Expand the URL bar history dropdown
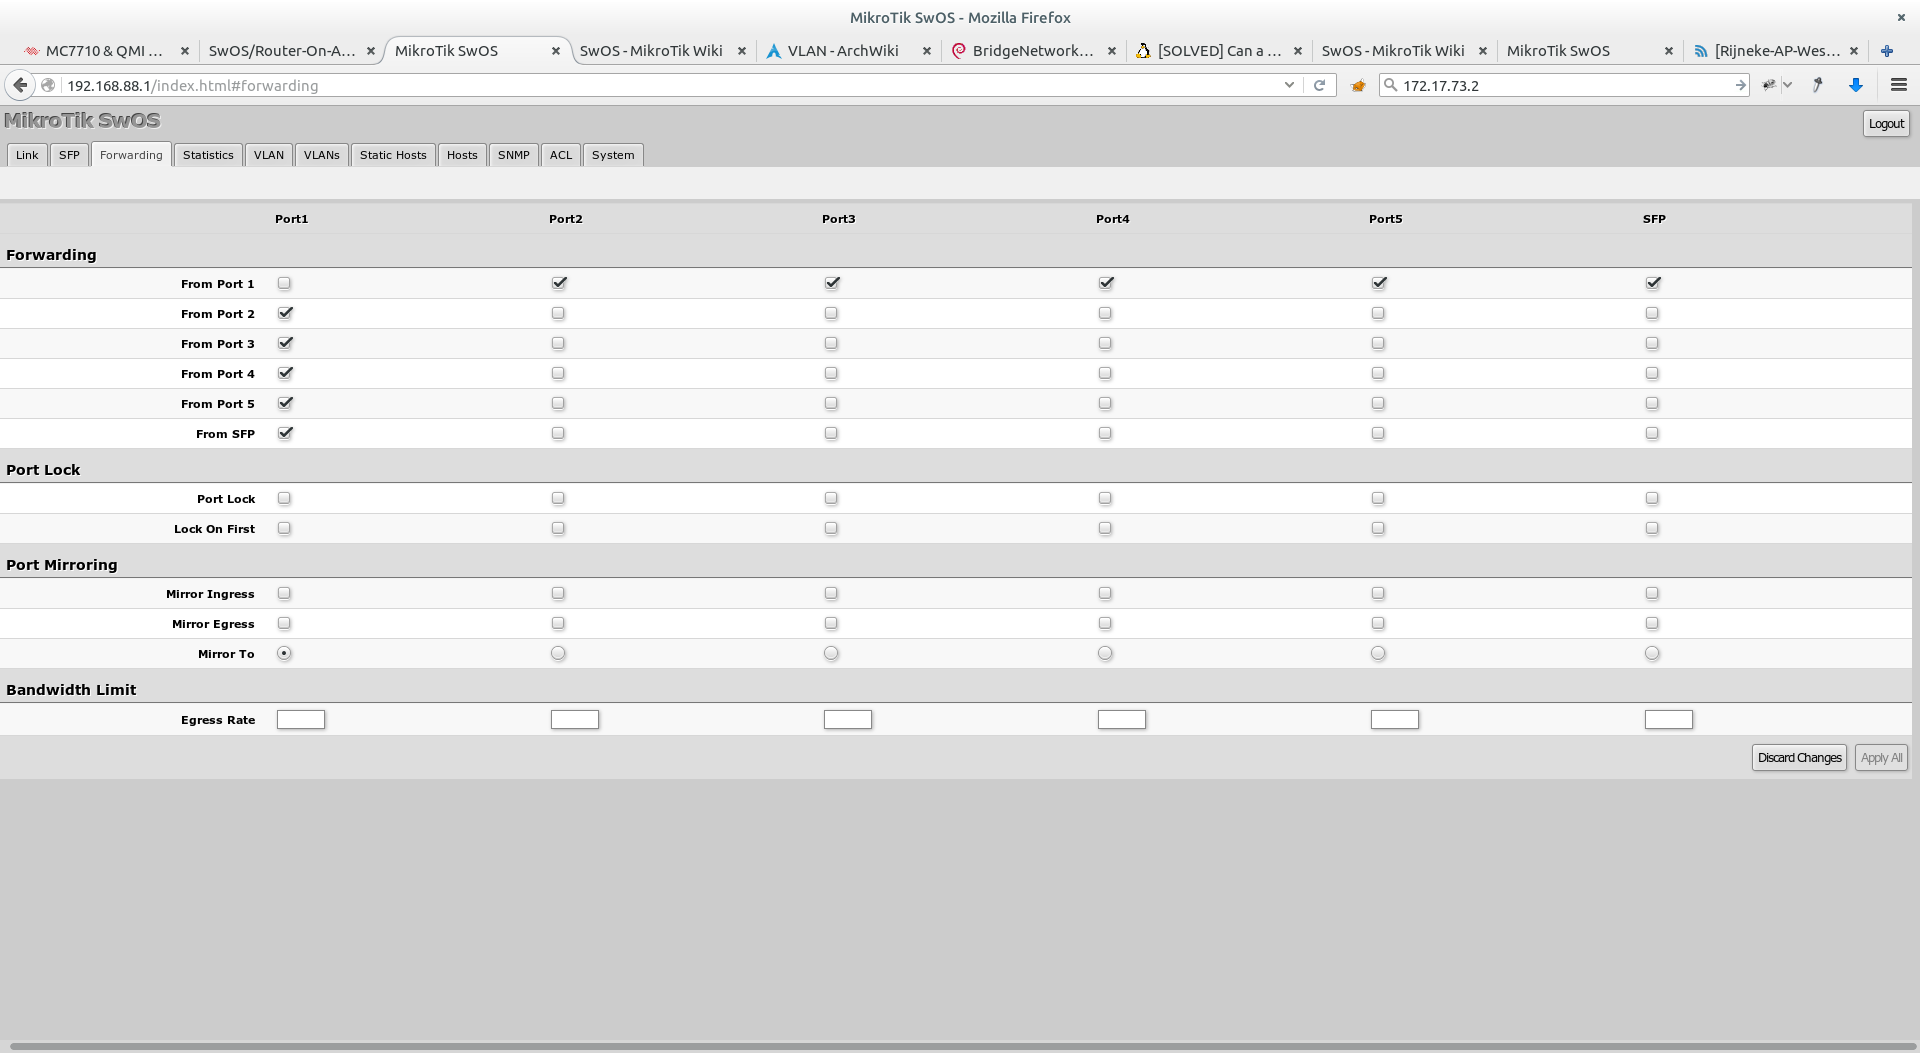This screenshot has height=1053, width=1920. tap(1289, 86)
